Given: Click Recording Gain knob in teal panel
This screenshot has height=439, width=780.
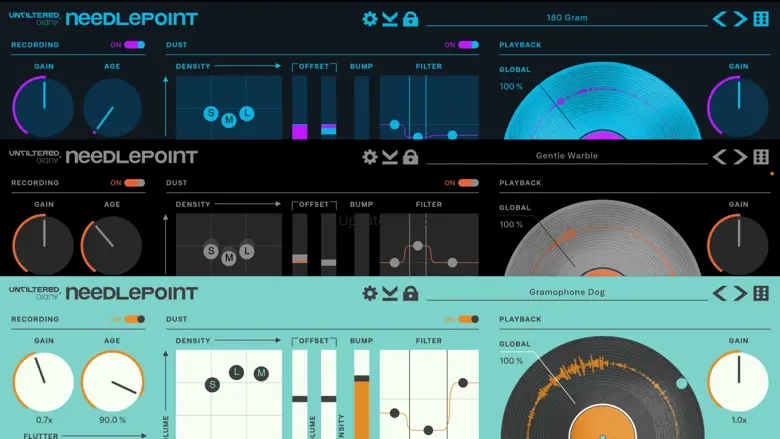Looking at the screenshot, I should (44, 382).
